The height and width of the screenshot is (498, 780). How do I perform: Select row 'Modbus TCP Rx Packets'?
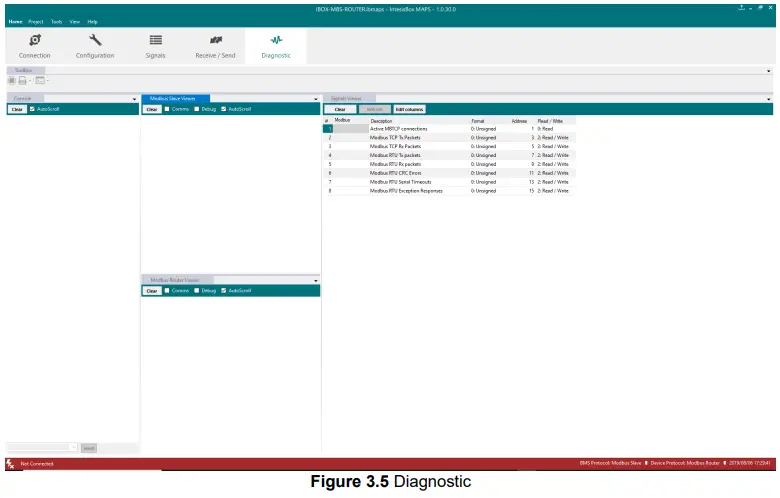point(449,147)
